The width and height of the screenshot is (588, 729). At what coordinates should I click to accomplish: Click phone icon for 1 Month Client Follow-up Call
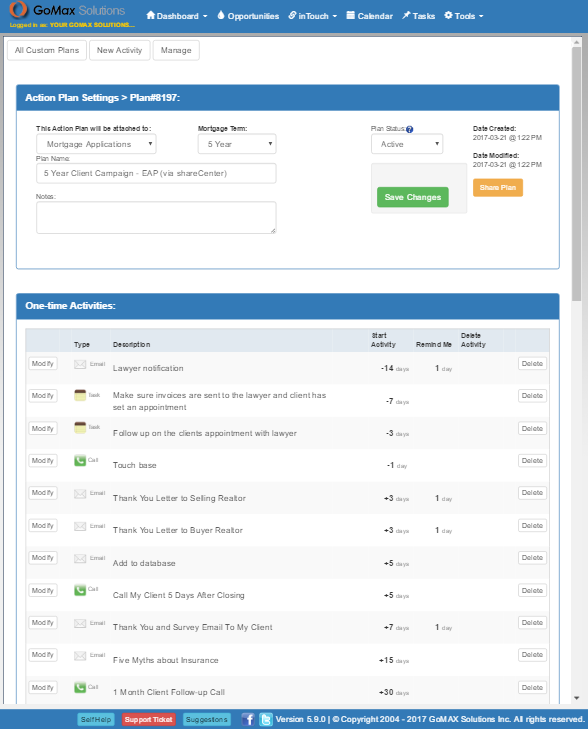coord(80,687)
